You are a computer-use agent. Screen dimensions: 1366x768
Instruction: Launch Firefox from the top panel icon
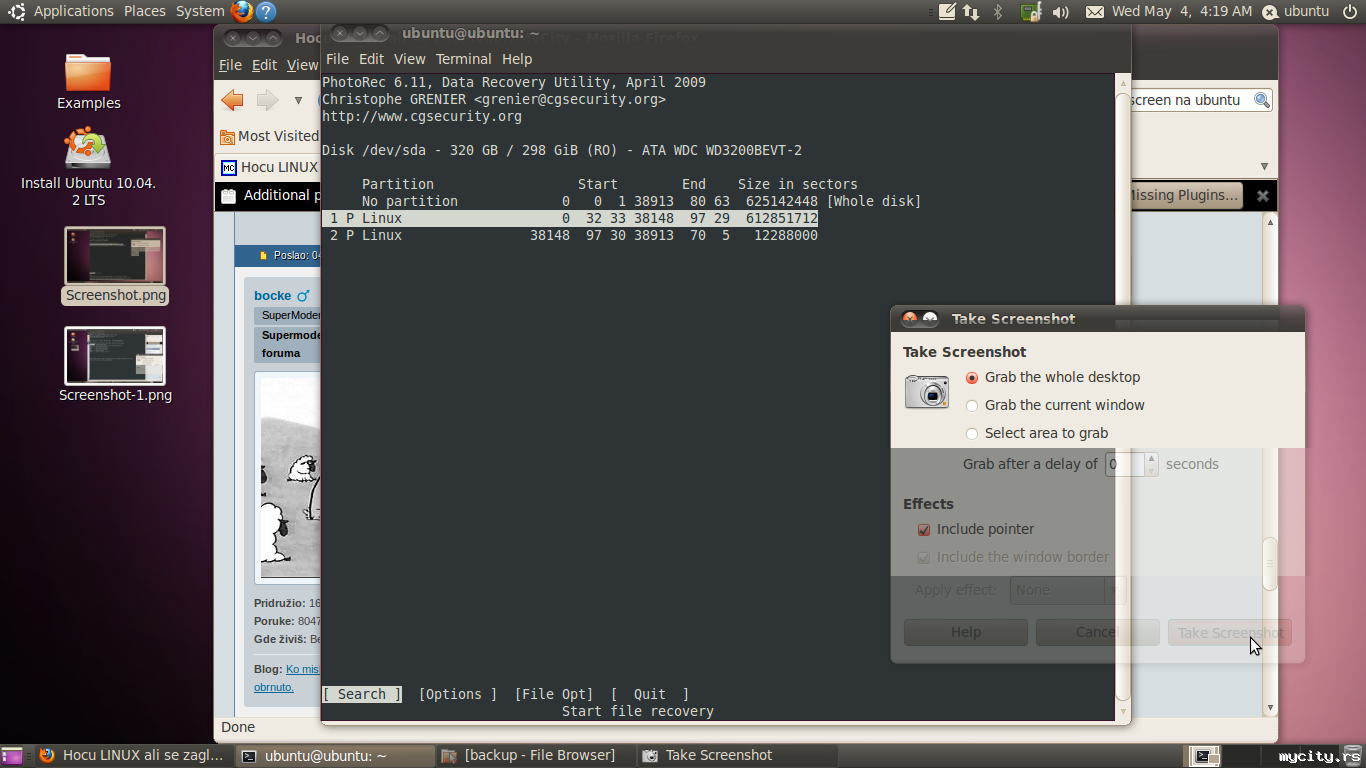[241, 11]
